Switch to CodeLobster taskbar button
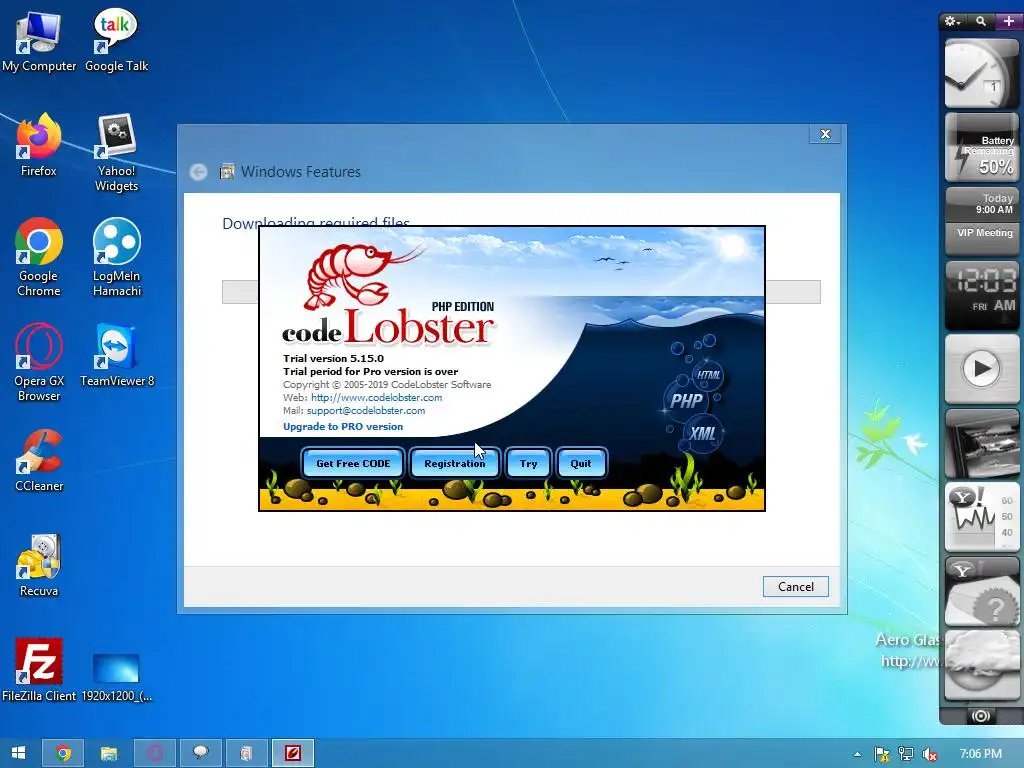Image resolution: width=1024 pixels, height=768 pixels. click(x=293, y=753)
